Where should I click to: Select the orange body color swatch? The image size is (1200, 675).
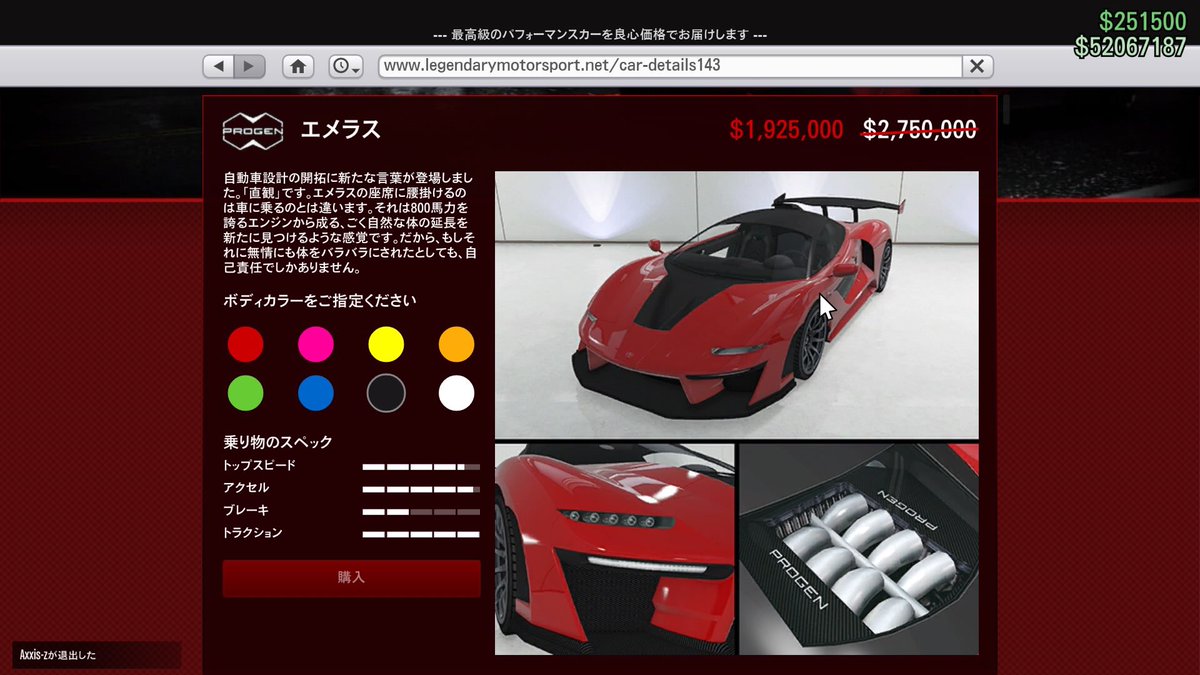(456, 344)
